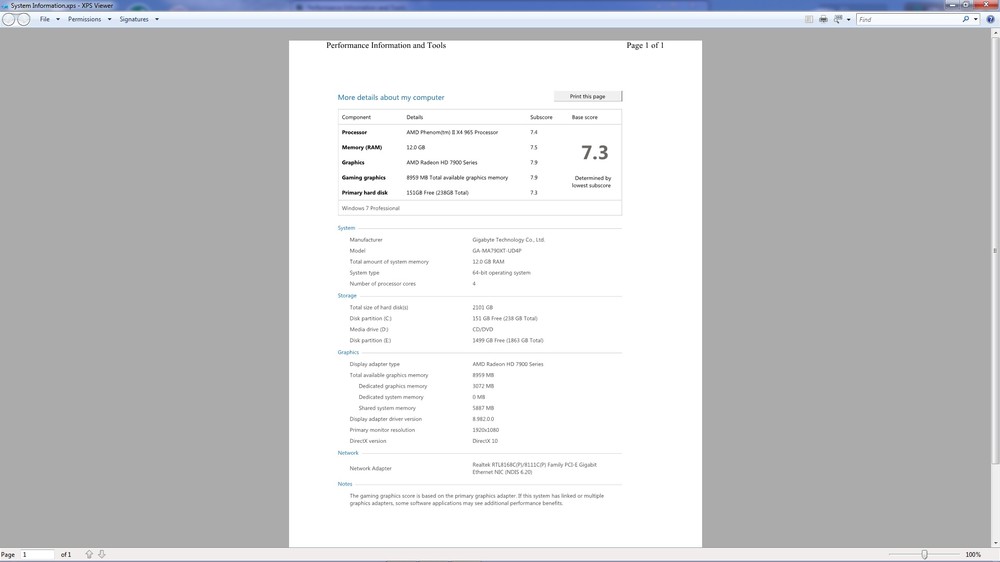Viewport: 1000px width, 562px height.
Task: Click the XPS Viewer title bar app icon
Action: click(5, 5)
